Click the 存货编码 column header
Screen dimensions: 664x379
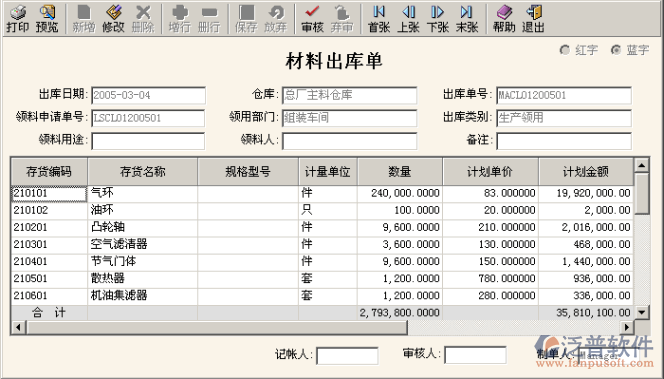click(x=49, y=172)
